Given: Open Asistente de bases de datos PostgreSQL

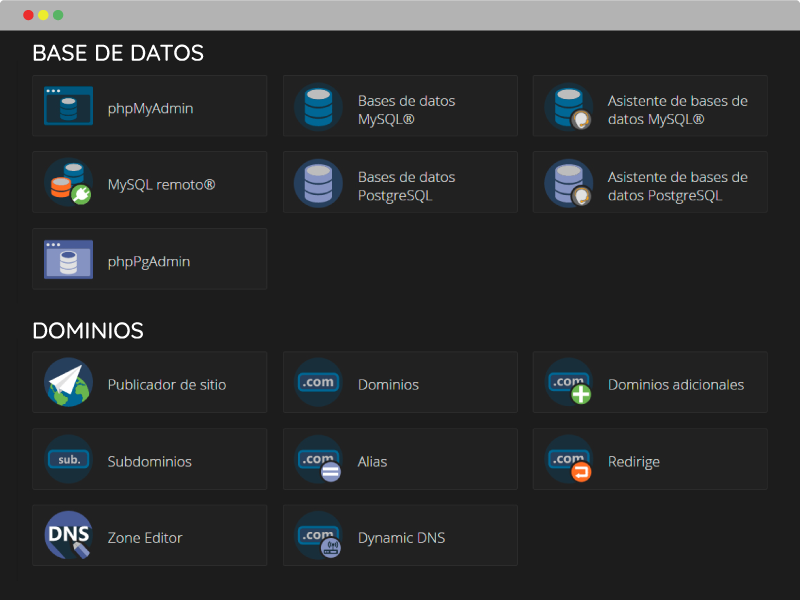Looking at the screenshot, I should (678, 186).
